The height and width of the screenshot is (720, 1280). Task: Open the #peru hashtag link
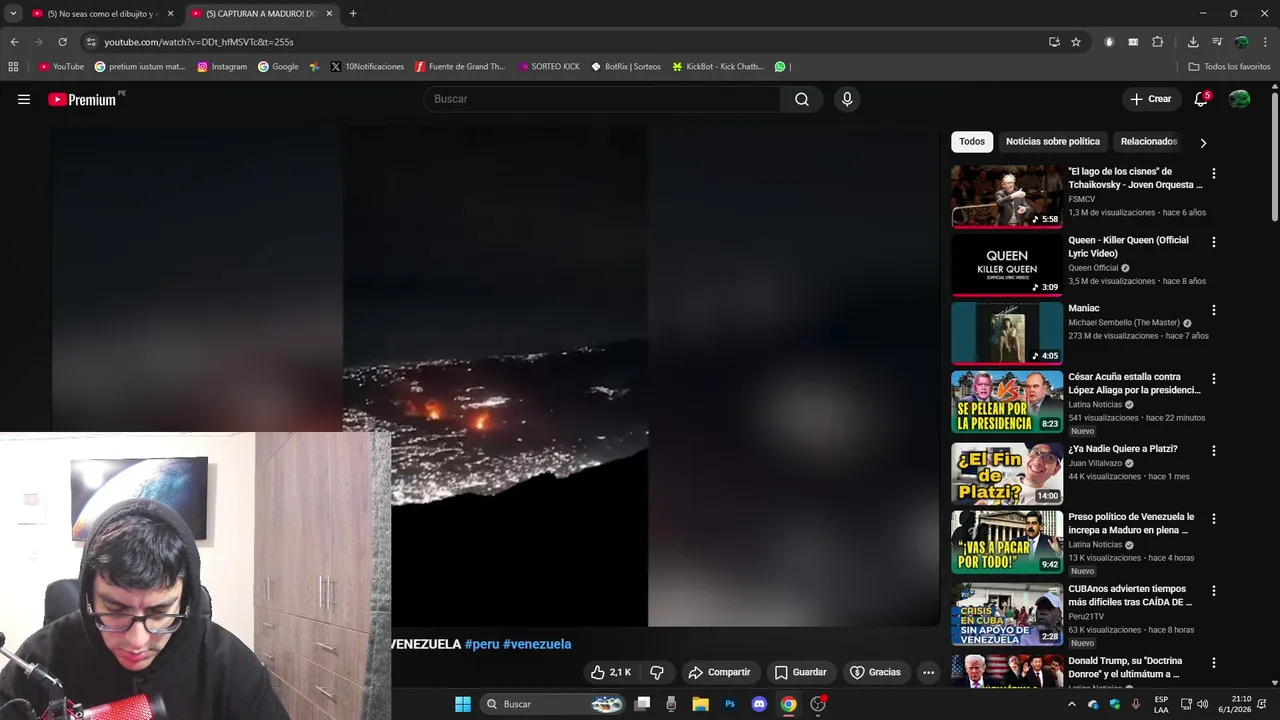pos(482,644)
